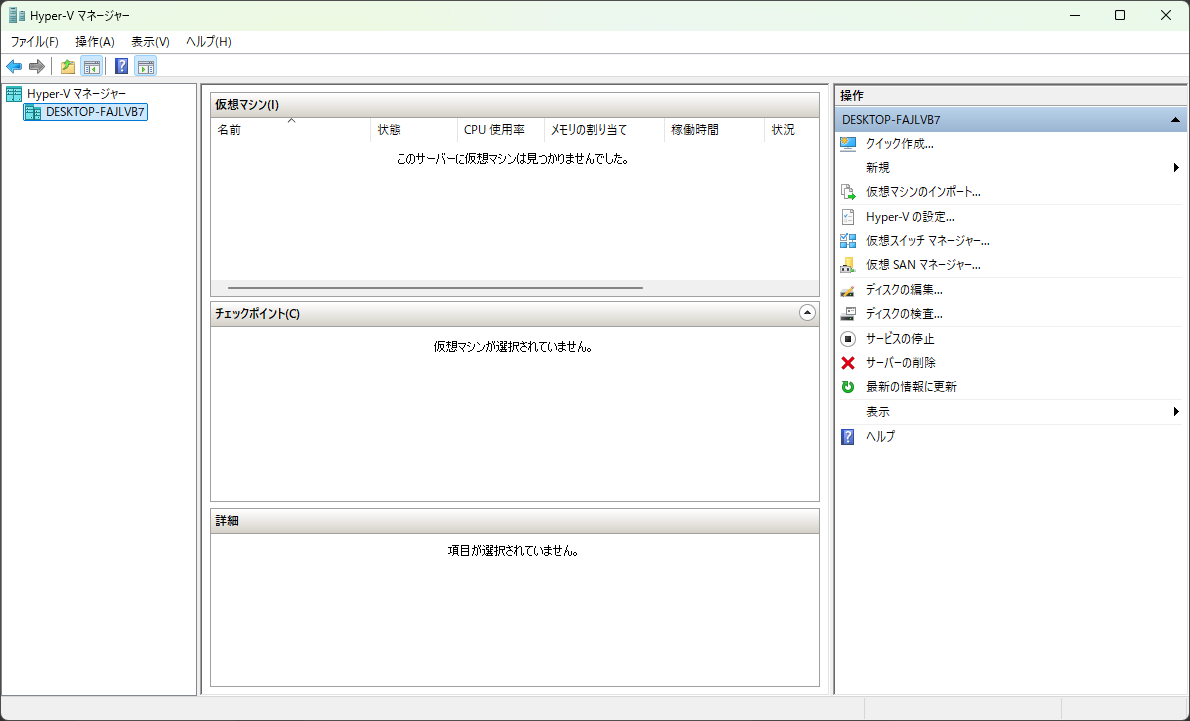Toggle the Show/Hide console tree icon
Image resolution: width=1190 pixels, height=721 pixels.
click(92, 67)
